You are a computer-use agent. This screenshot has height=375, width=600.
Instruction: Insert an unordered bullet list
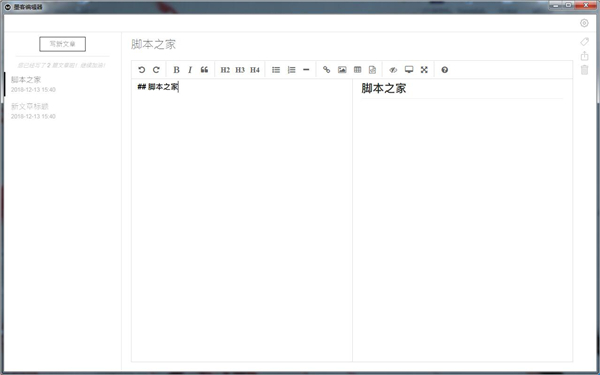pos(276,70)
